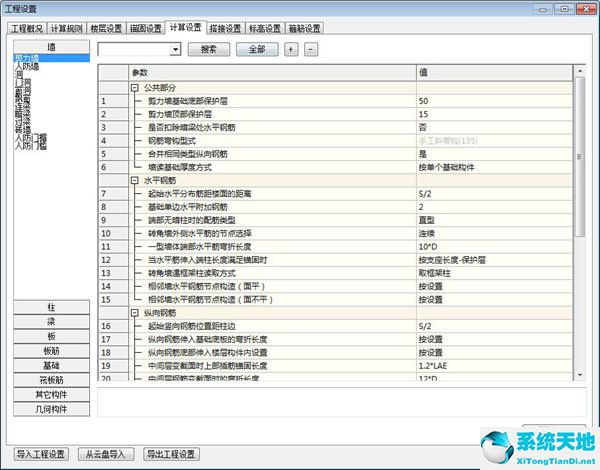Select row 合并相同类型纵向钢筋
Screen dimensions: 600x470
(335, 154)
